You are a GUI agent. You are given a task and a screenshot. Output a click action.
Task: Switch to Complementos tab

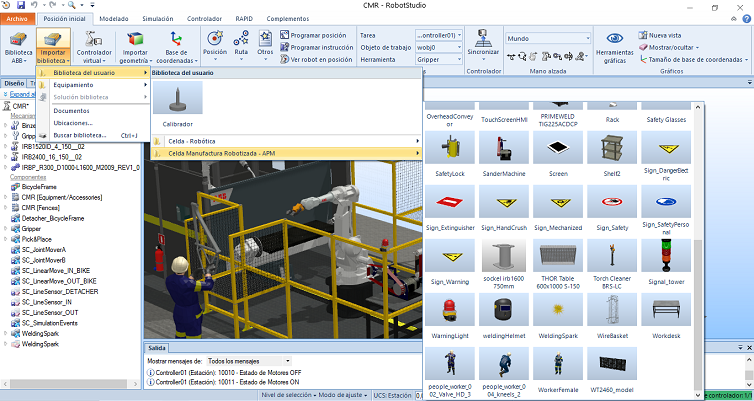(x=288, y=19)
